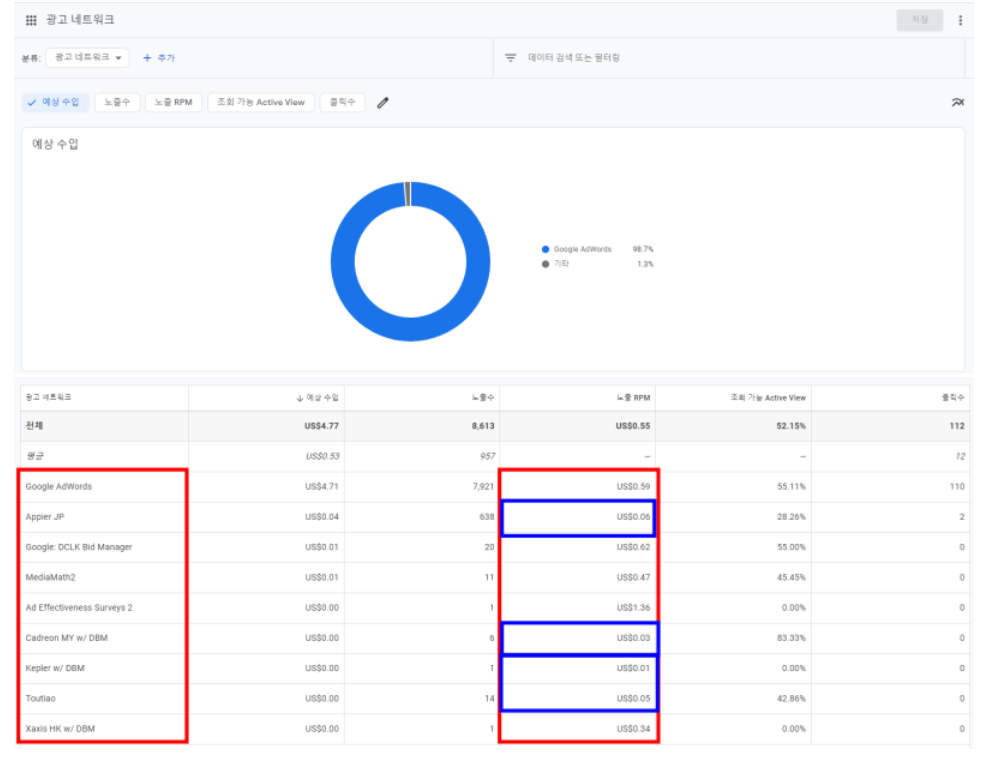990x759 pixels.
Task: Click the plus icon next to 추가
Action: pyautogui.click(x=147, y=57)
